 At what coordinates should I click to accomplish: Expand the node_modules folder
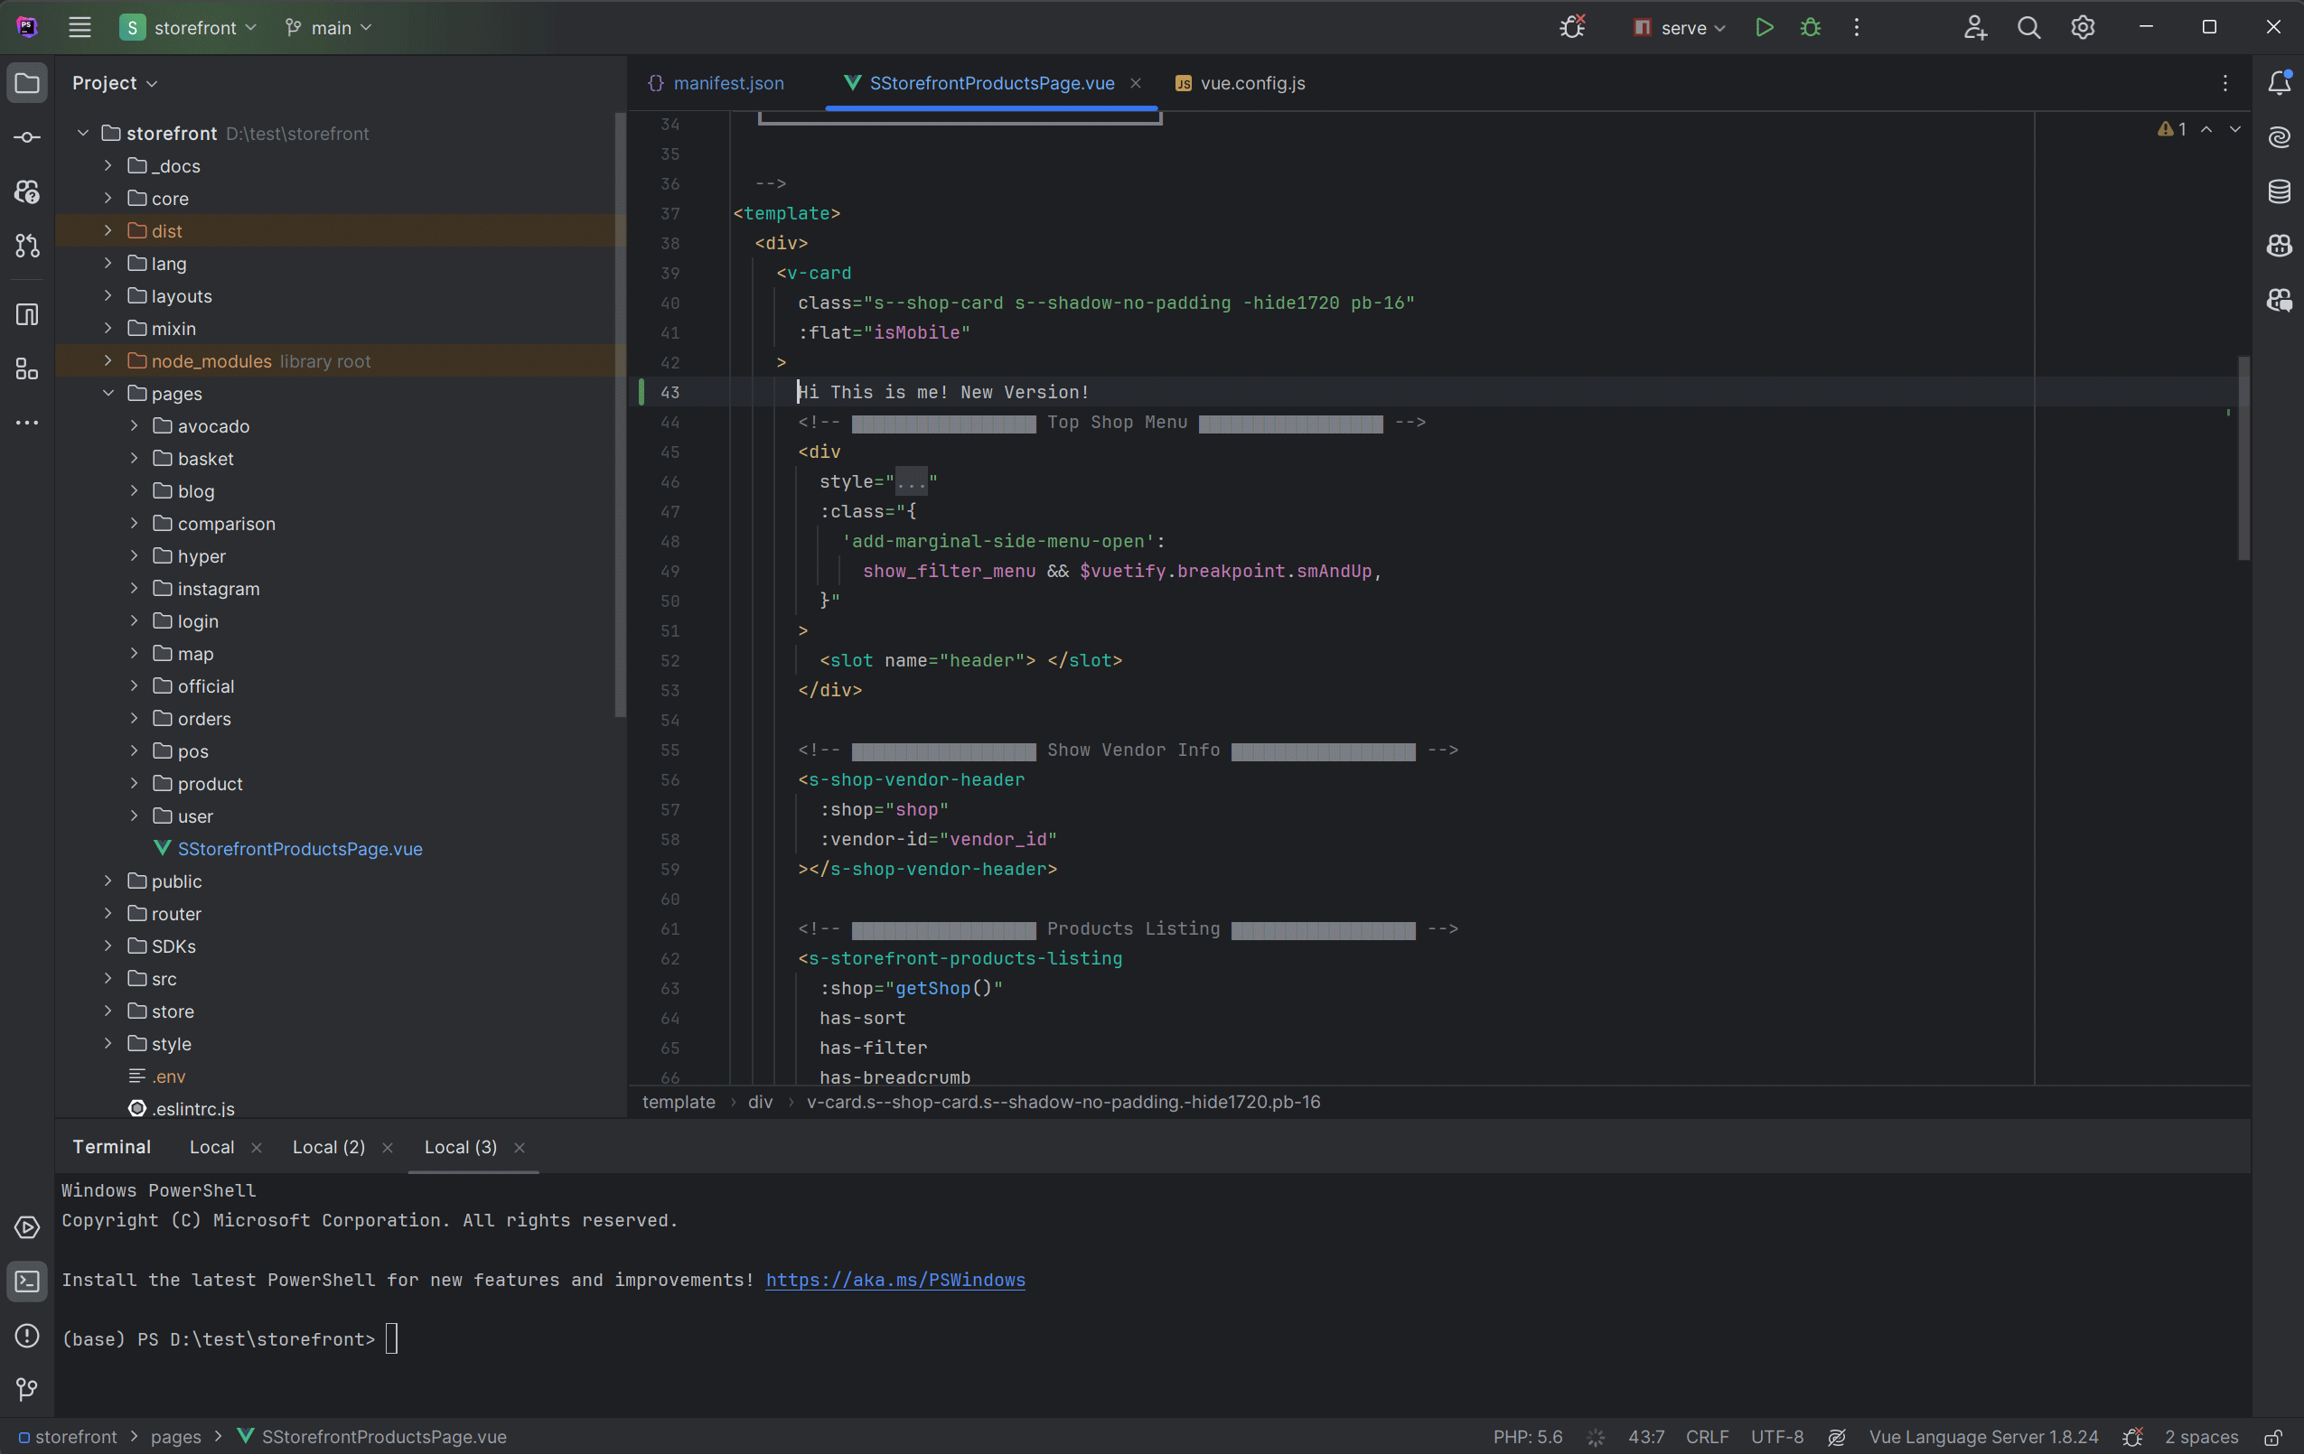pos(108,361)
